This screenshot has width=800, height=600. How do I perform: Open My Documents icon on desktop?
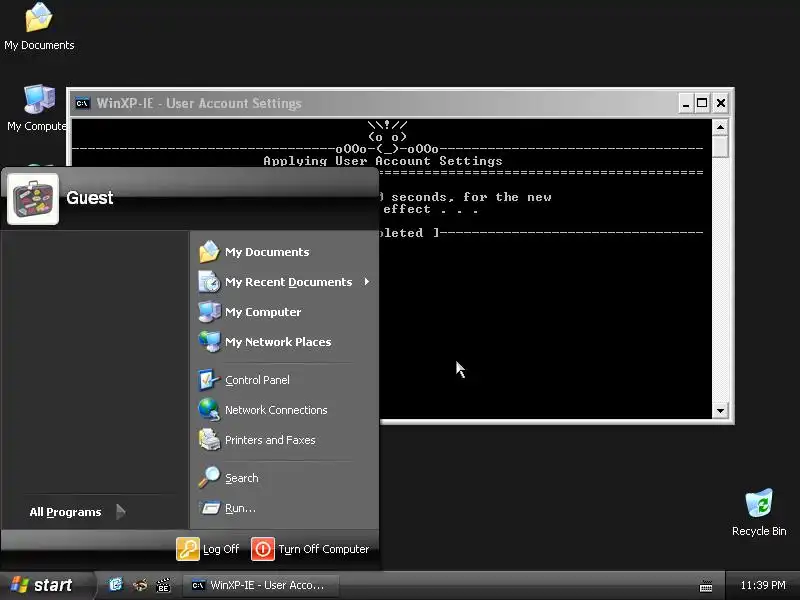(x=39, y=27)
